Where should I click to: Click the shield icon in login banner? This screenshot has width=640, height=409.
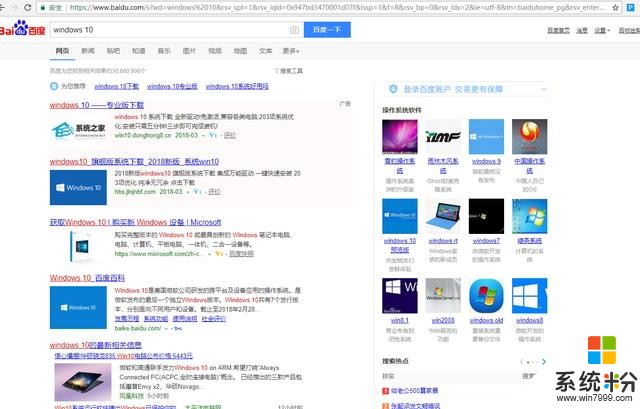pos(393,89)
